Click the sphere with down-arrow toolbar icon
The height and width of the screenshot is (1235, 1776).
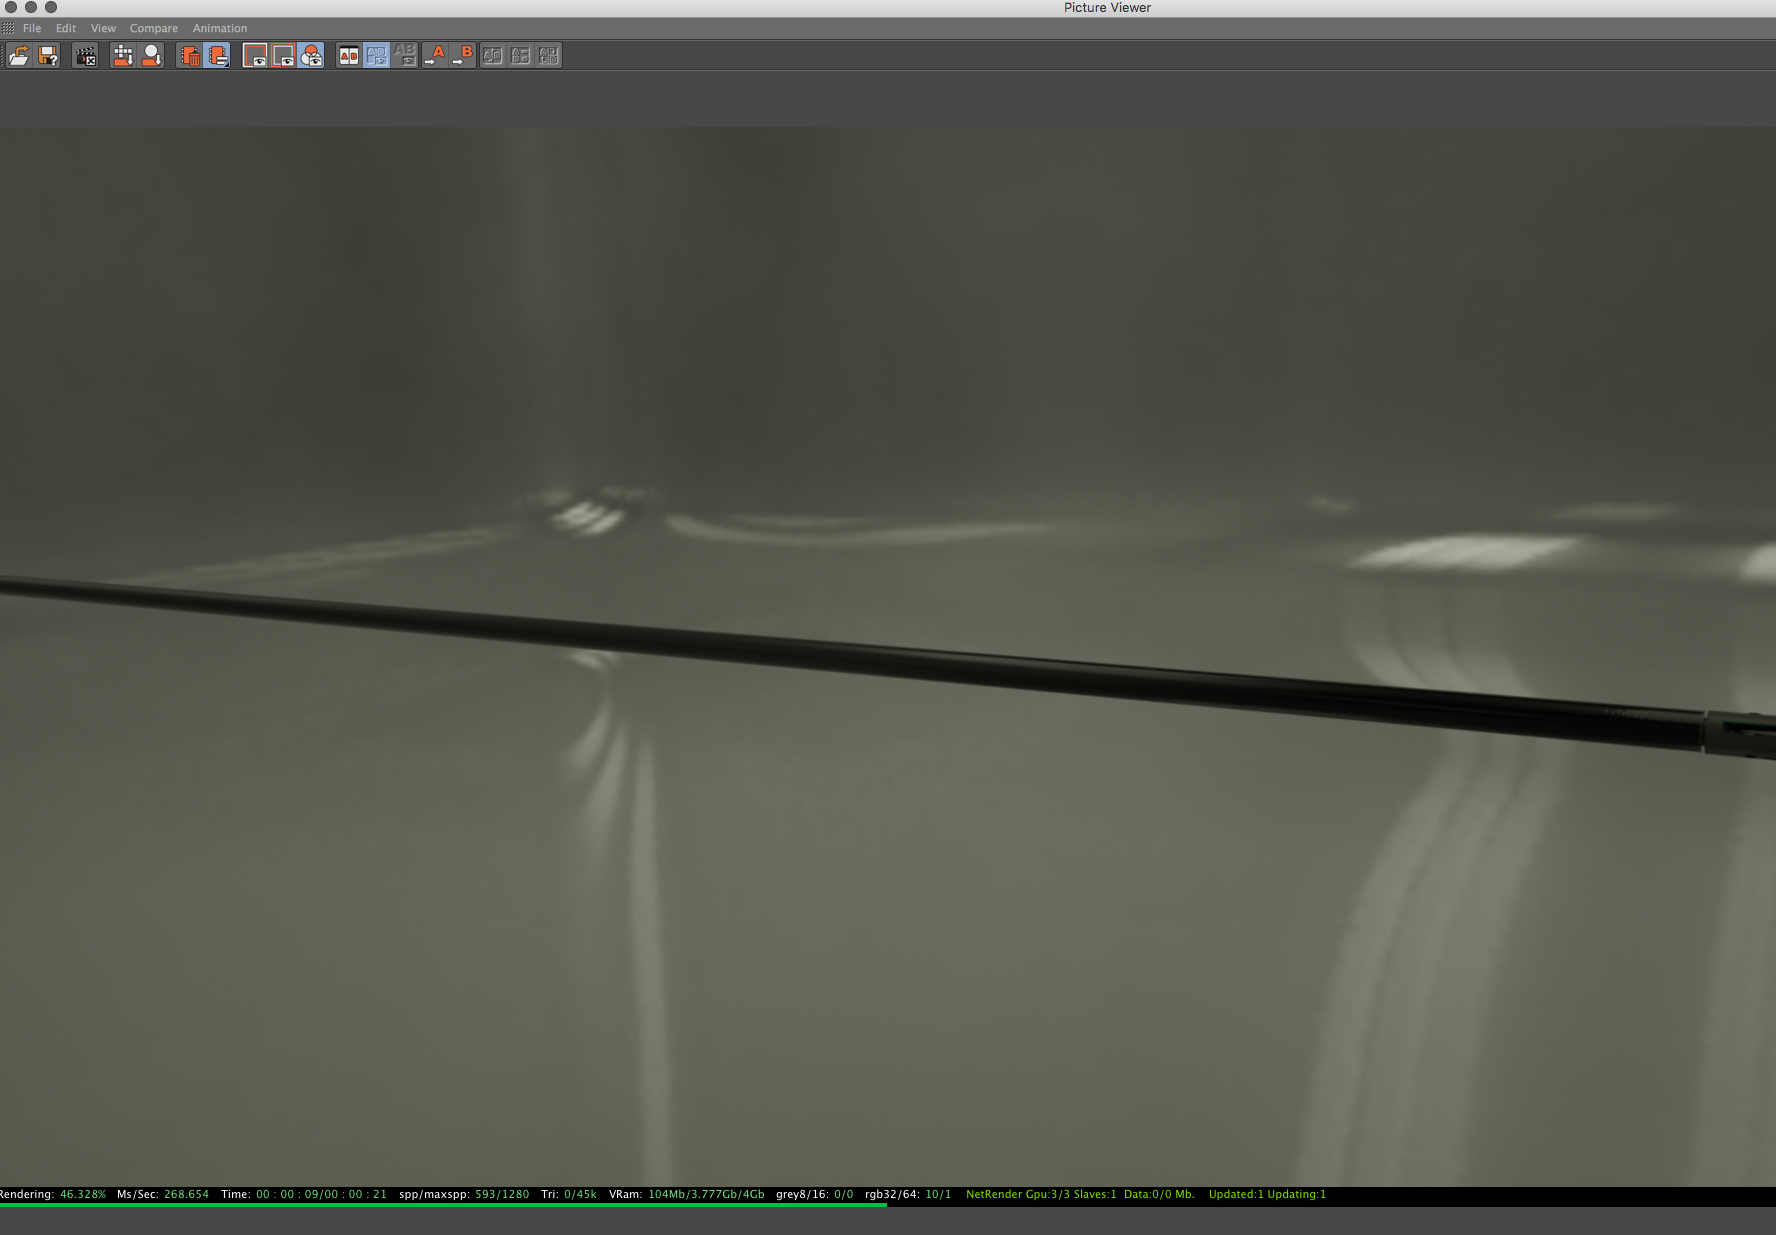coord(151,55)
